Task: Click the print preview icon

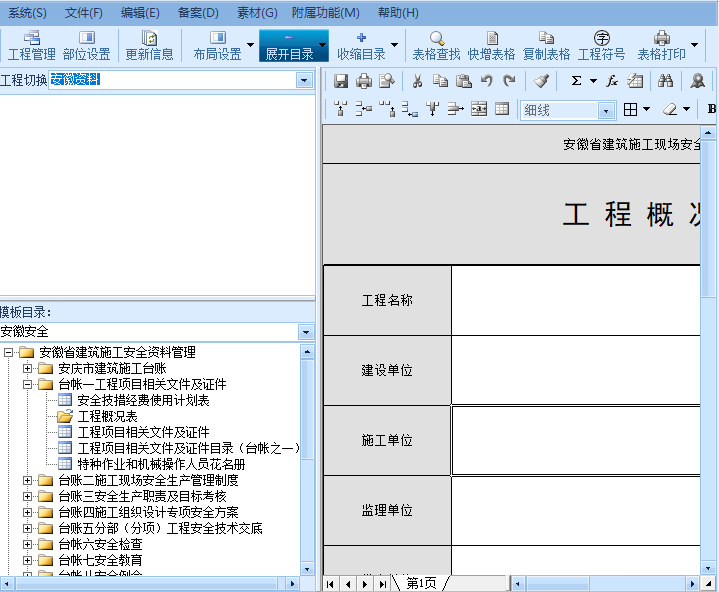Action: tap(386, 81)
